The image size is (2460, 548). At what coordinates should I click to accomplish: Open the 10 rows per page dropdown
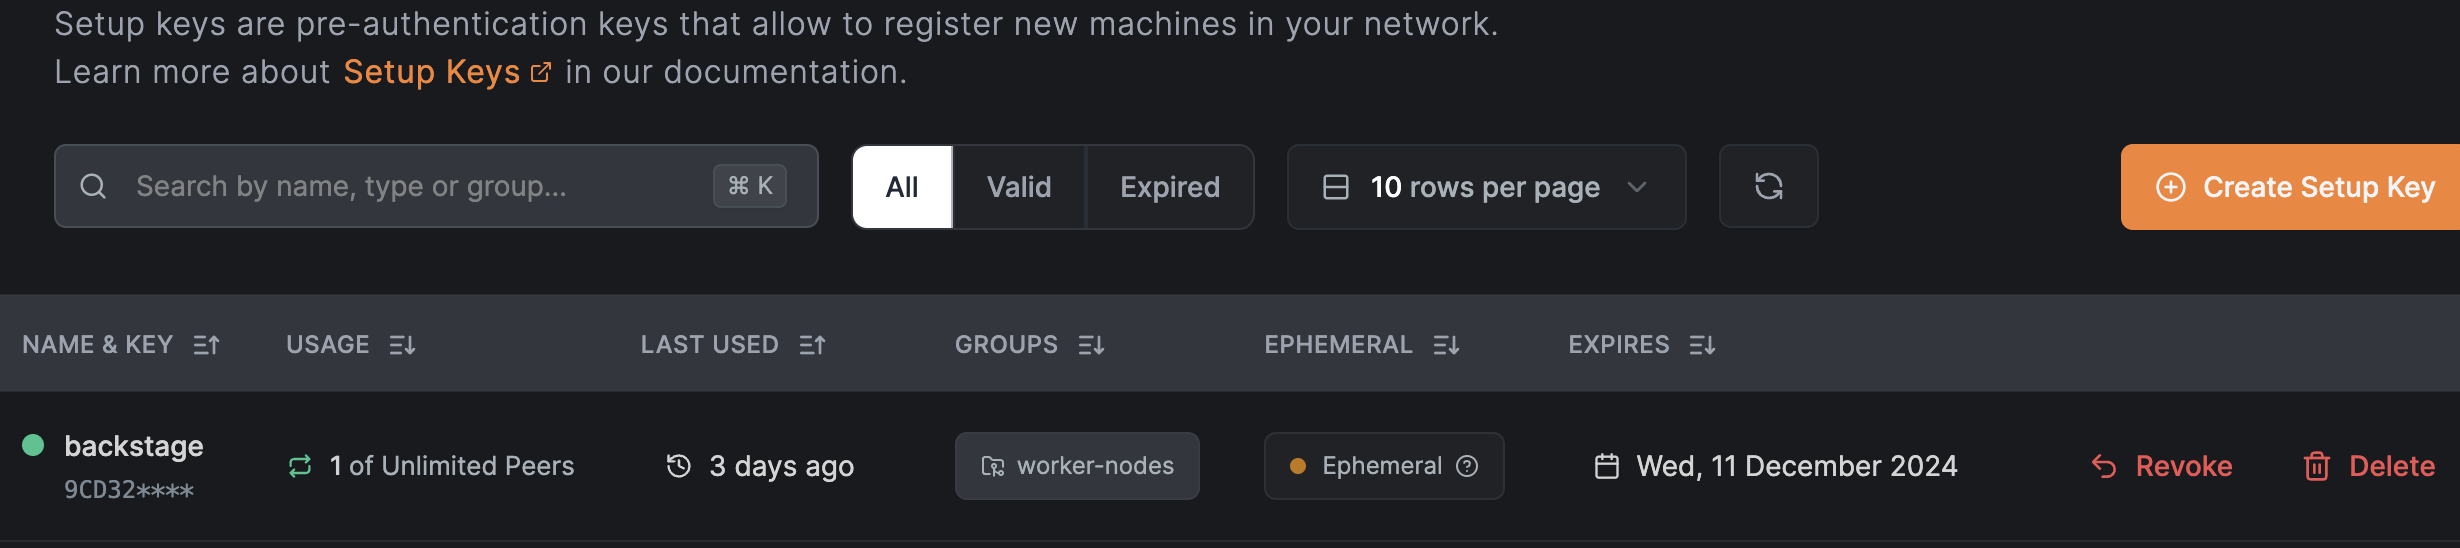[x=1486, y=187]
